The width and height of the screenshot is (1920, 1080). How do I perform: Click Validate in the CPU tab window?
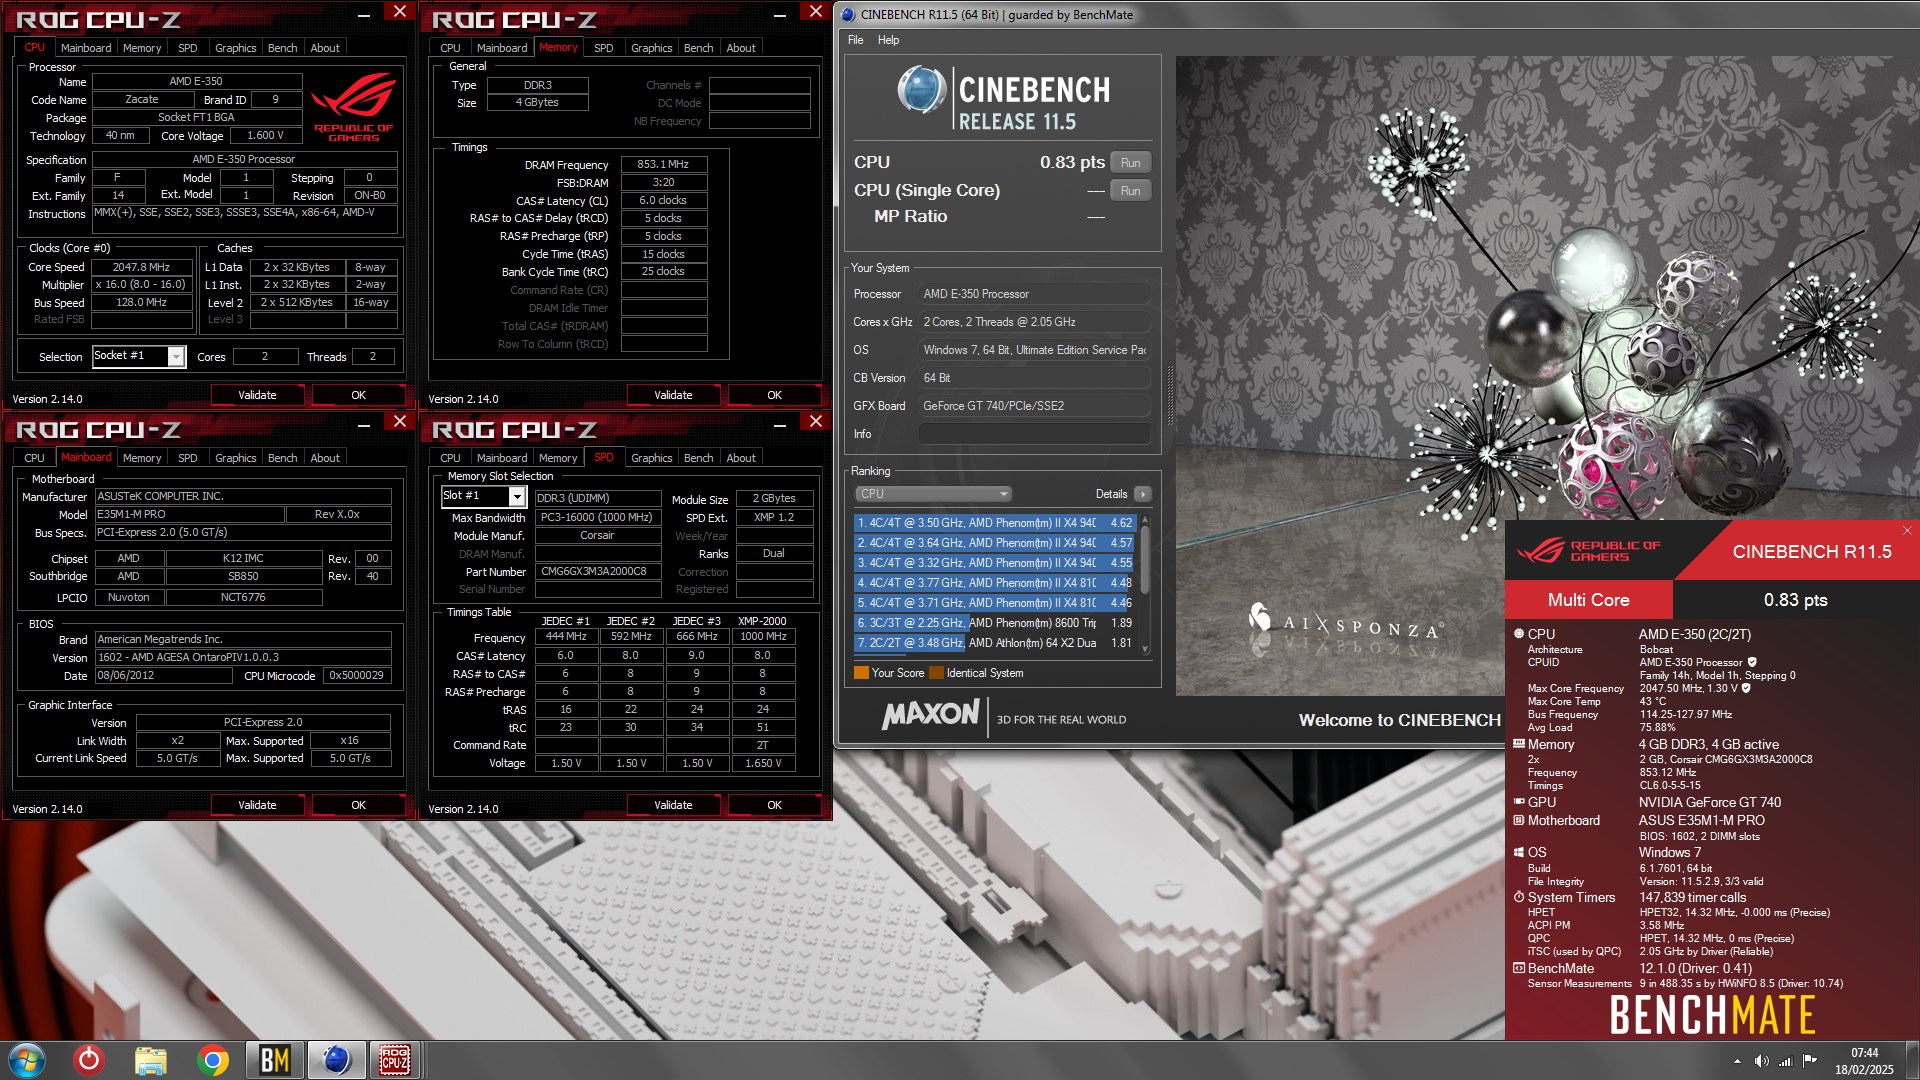257,395
